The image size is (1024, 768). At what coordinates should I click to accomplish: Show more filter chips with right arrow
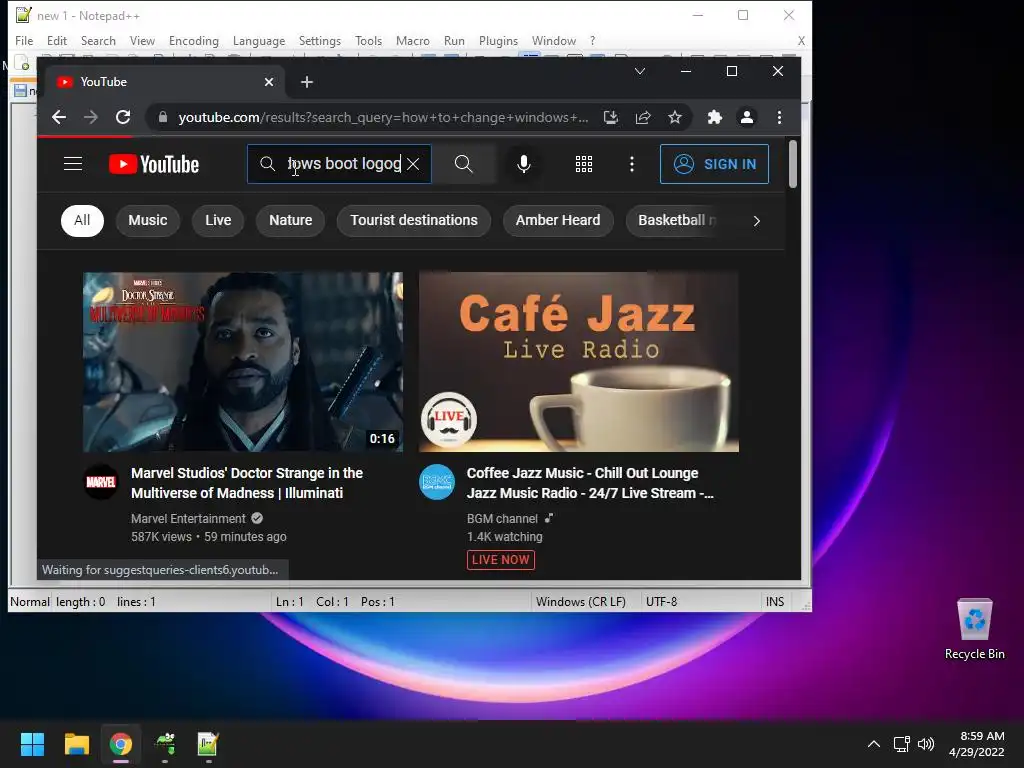point(756,221)
